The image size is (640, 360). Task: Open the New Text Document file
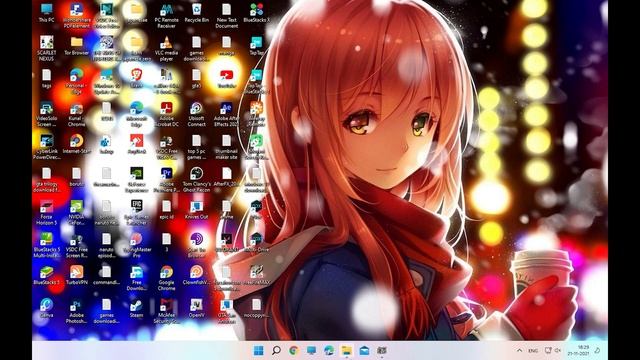(227, 16)
